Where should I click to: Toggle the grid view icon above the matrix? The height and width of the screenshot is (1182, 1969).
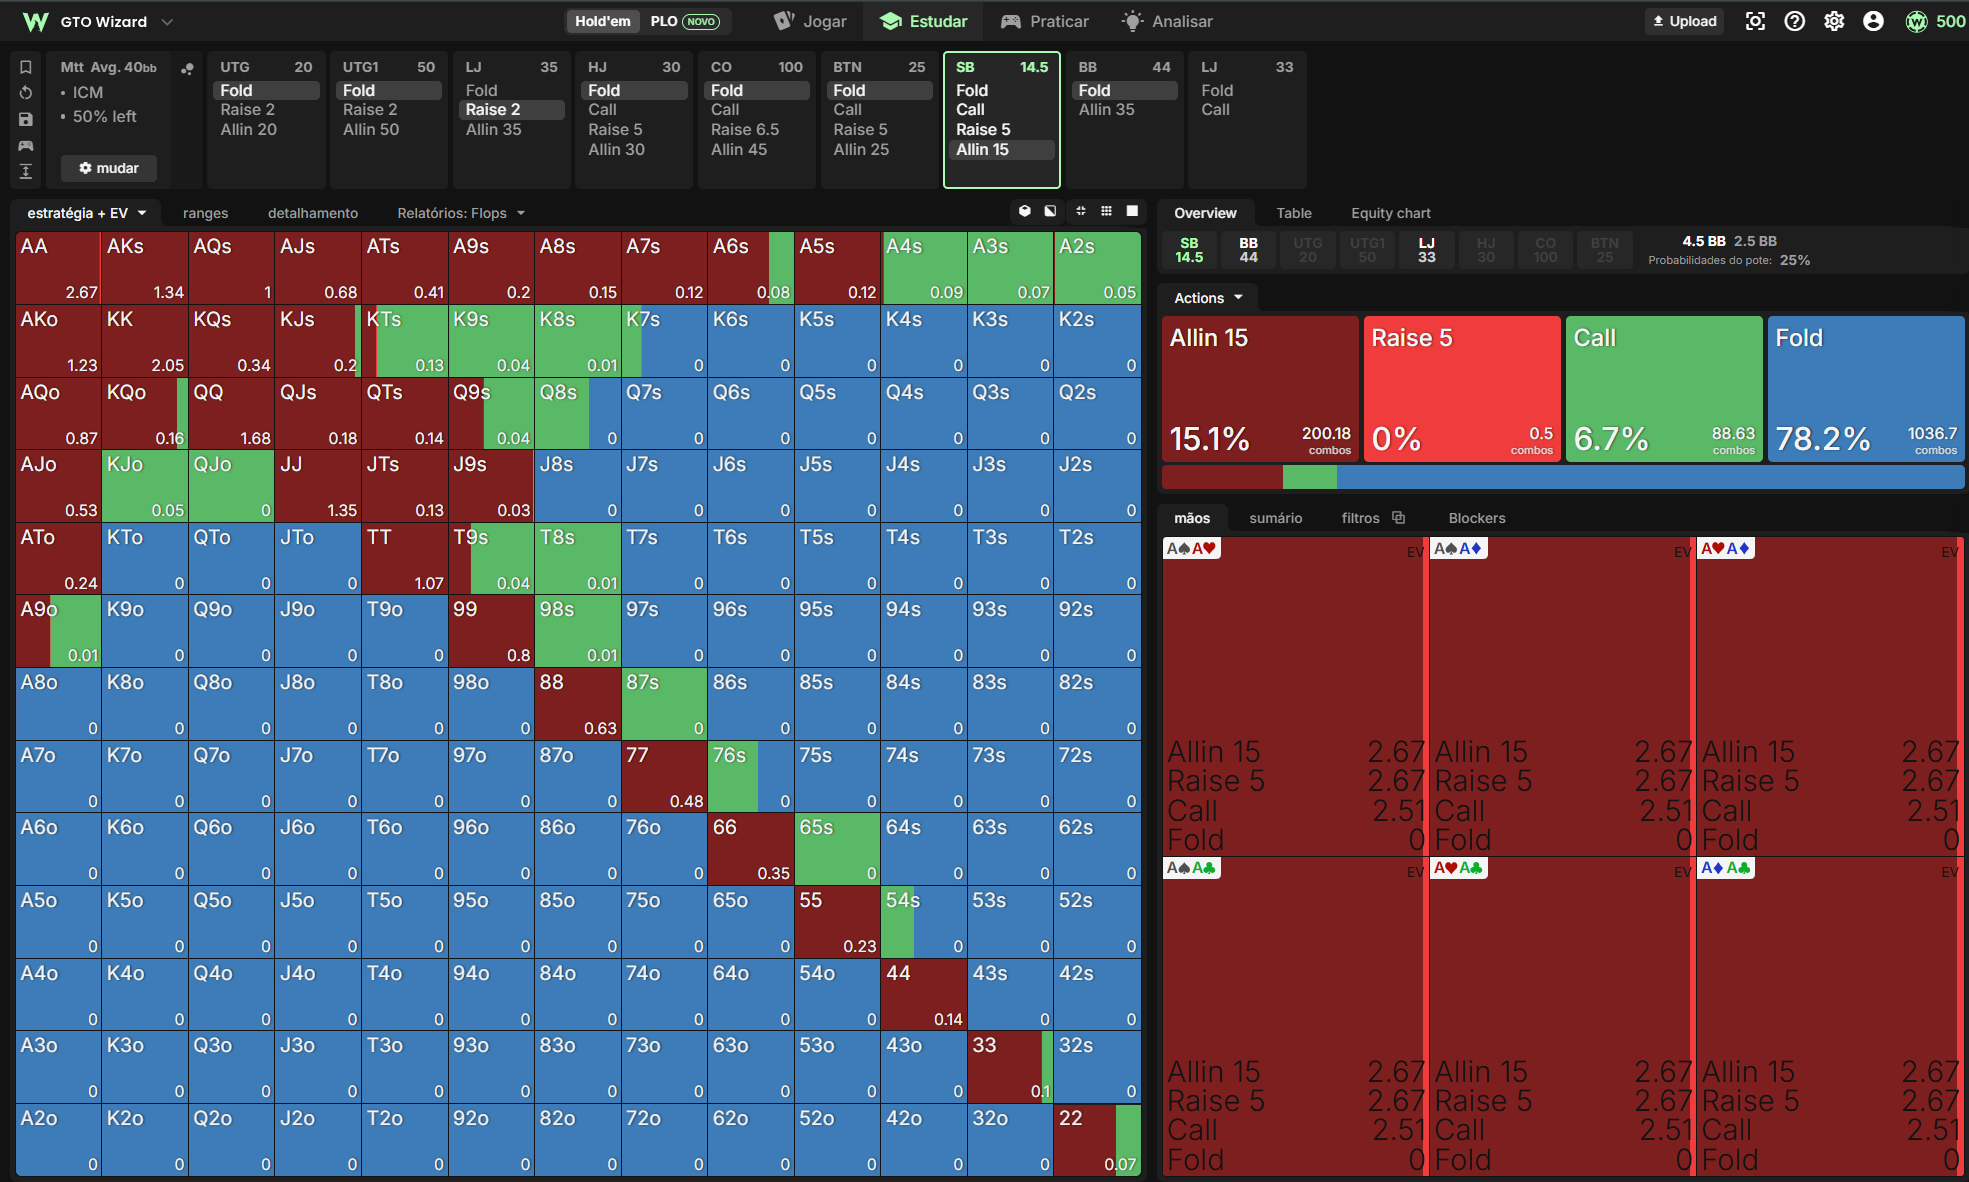(x=1106, y=211)
